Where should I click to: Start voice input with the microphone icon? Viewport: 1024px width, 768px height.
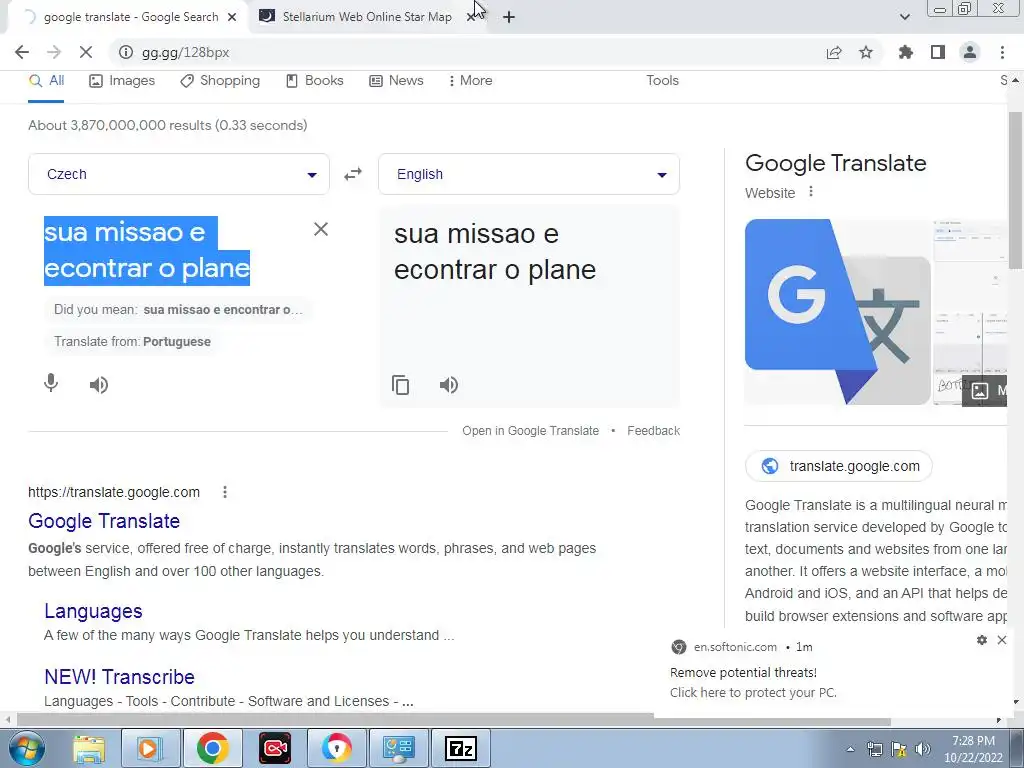coord(51,383)
